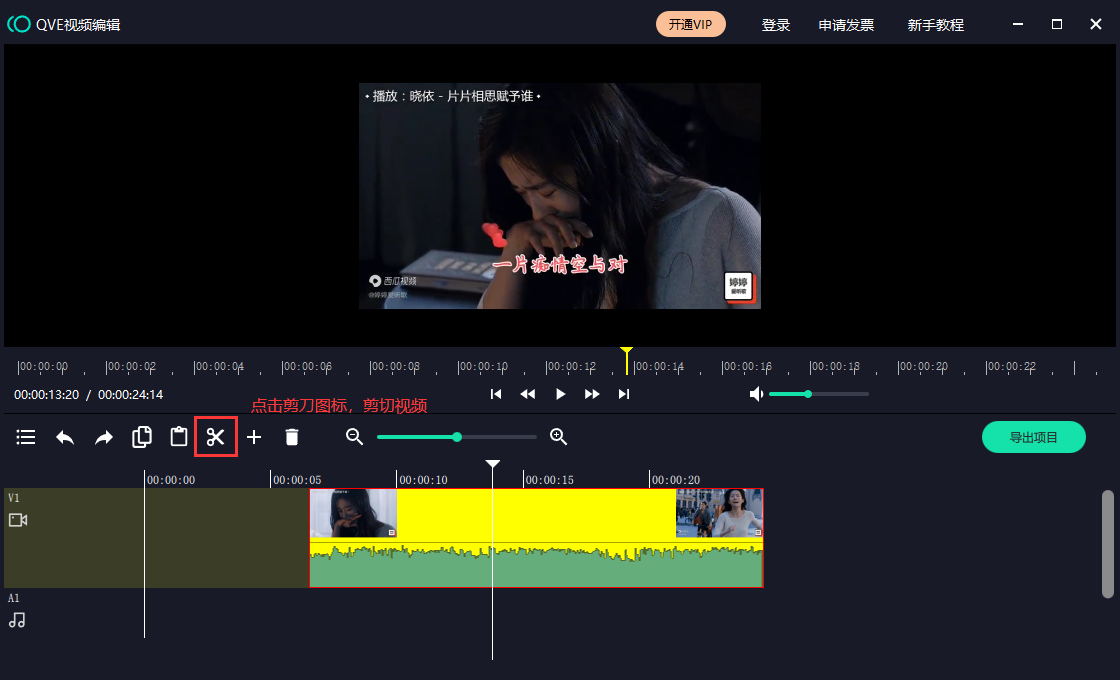Zoom out the timeline with magnifier minus
Screen dimensions: 1120x680
pyautogui.click(x=354, y=437)
